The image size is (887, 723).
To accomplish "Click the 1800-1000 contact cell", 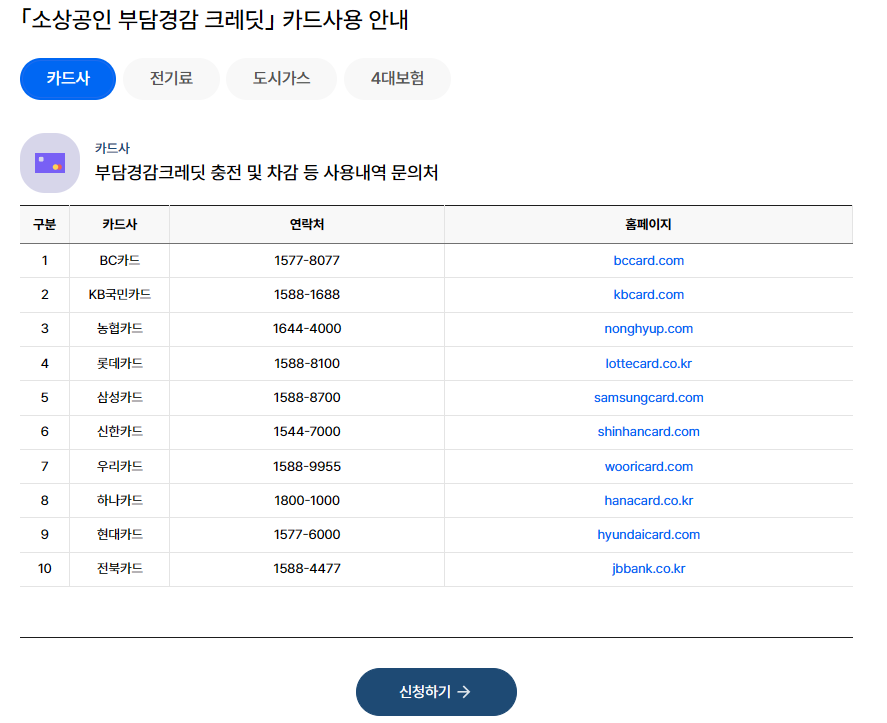I will [x=307, y=501].
